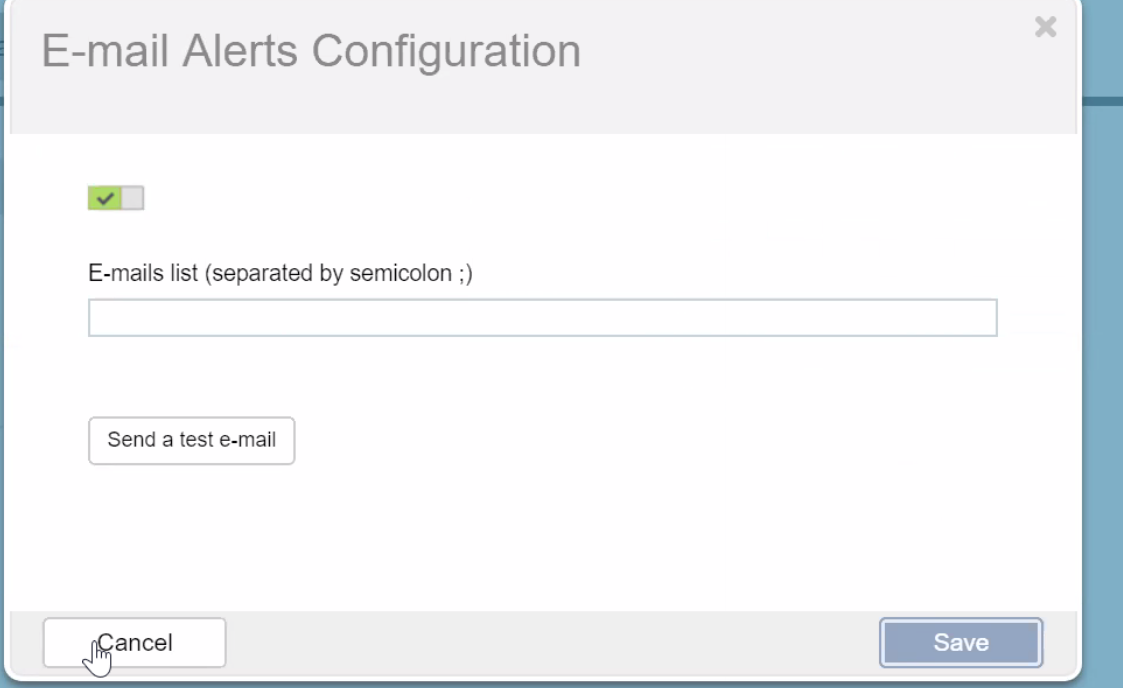This screenshot has height=688, width=1123.
Task: Click the white Cancel button in the footer
Action: click(134, 642)
